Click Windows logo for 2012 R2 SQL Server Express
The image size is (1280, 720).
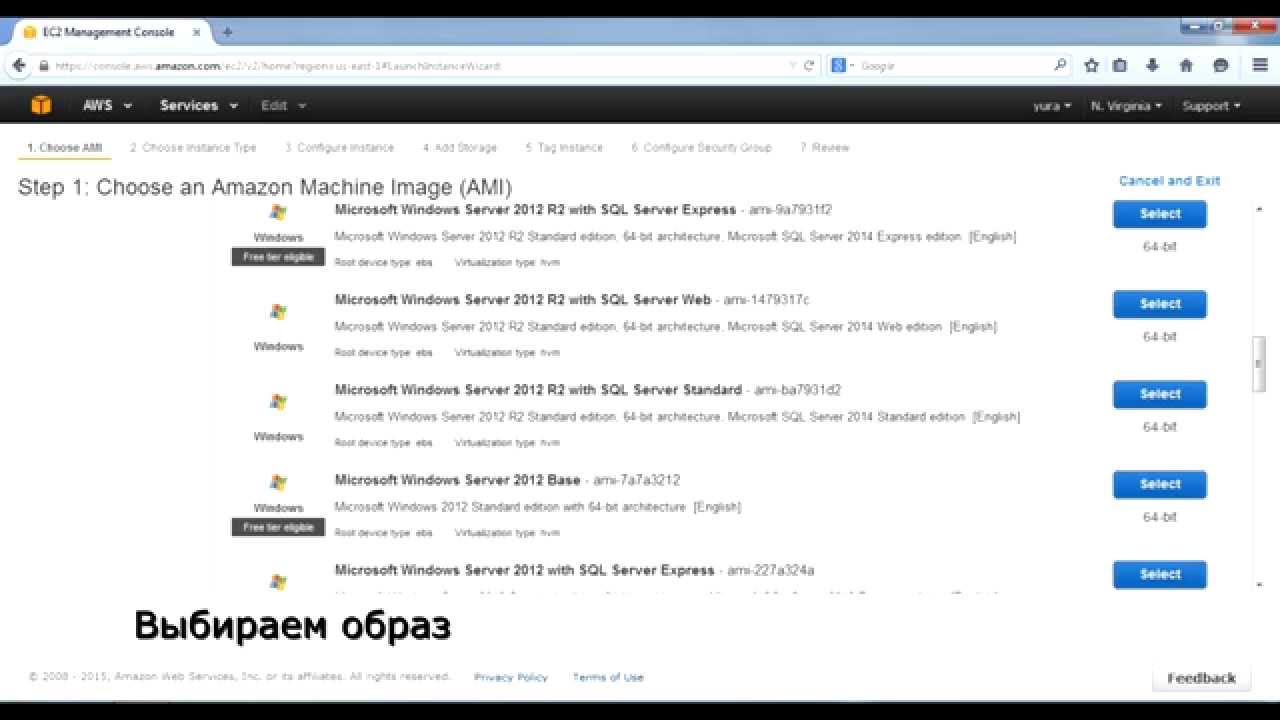coord(278,212)
